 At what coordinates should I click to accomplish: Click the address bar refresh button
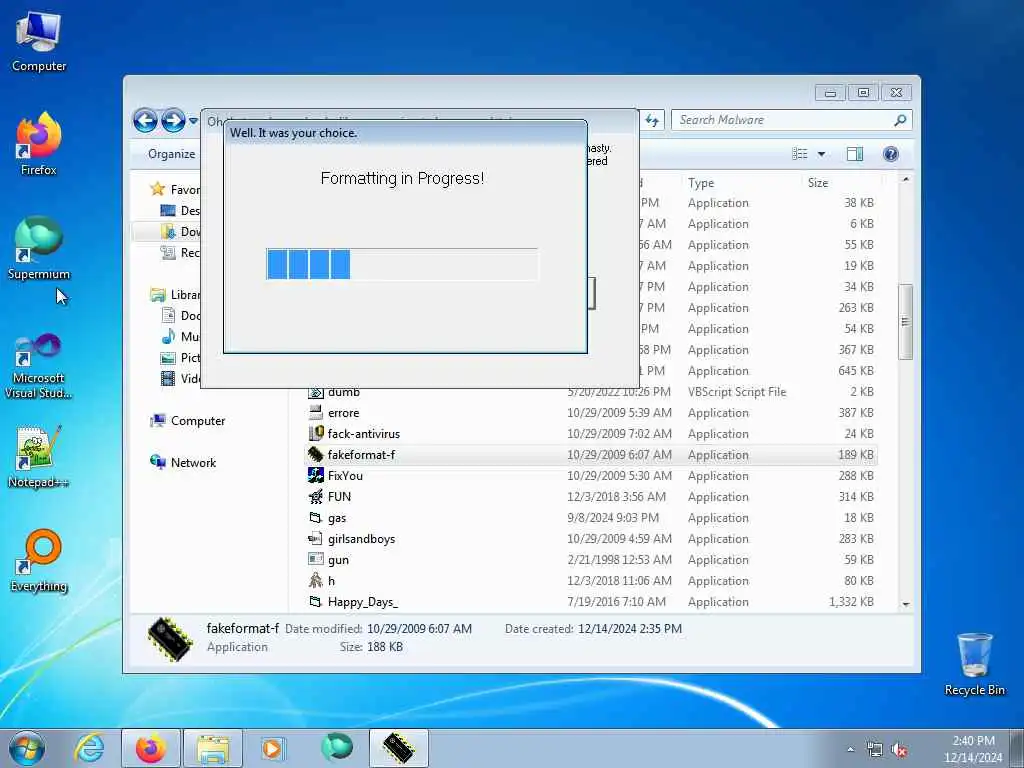[652, 120]
